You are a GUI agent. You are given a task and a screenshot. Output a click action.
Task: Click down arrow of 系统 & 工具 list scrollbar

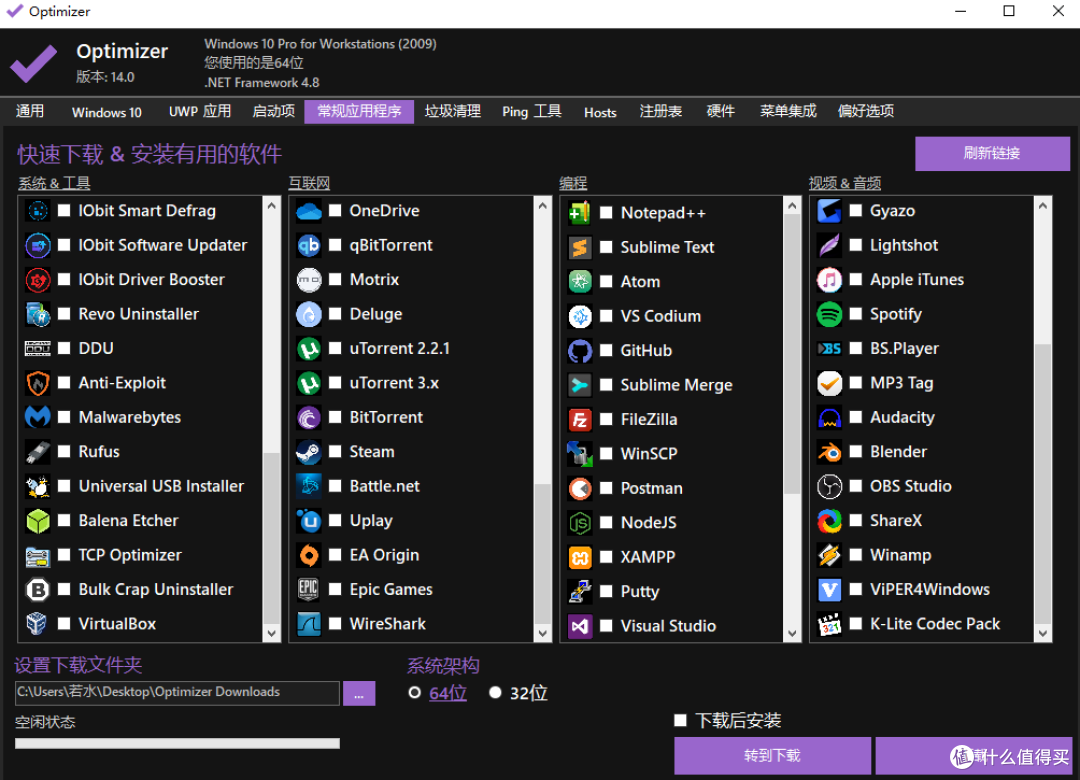tap(272, 633)
